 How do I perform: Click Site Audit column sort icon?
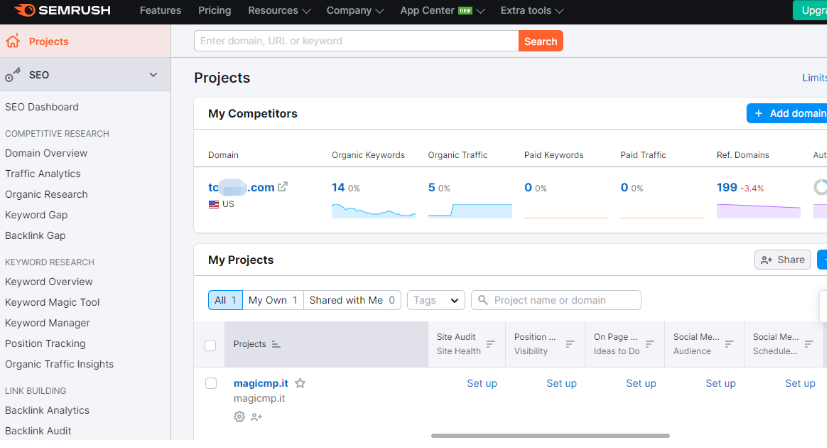[x=491, y=344]
